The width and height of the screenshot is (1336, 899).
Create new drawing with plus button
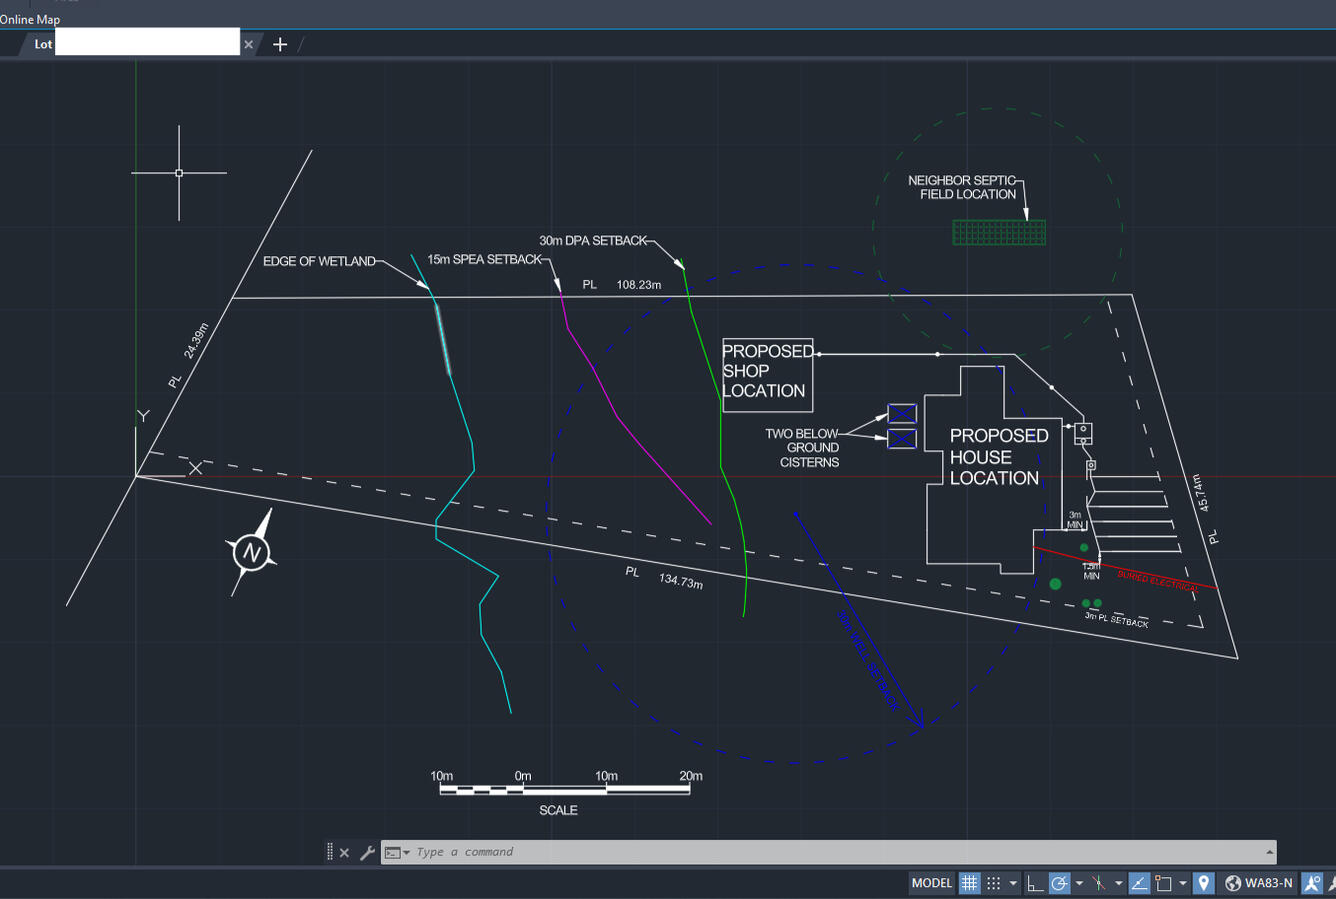click(x=280, y=44)
